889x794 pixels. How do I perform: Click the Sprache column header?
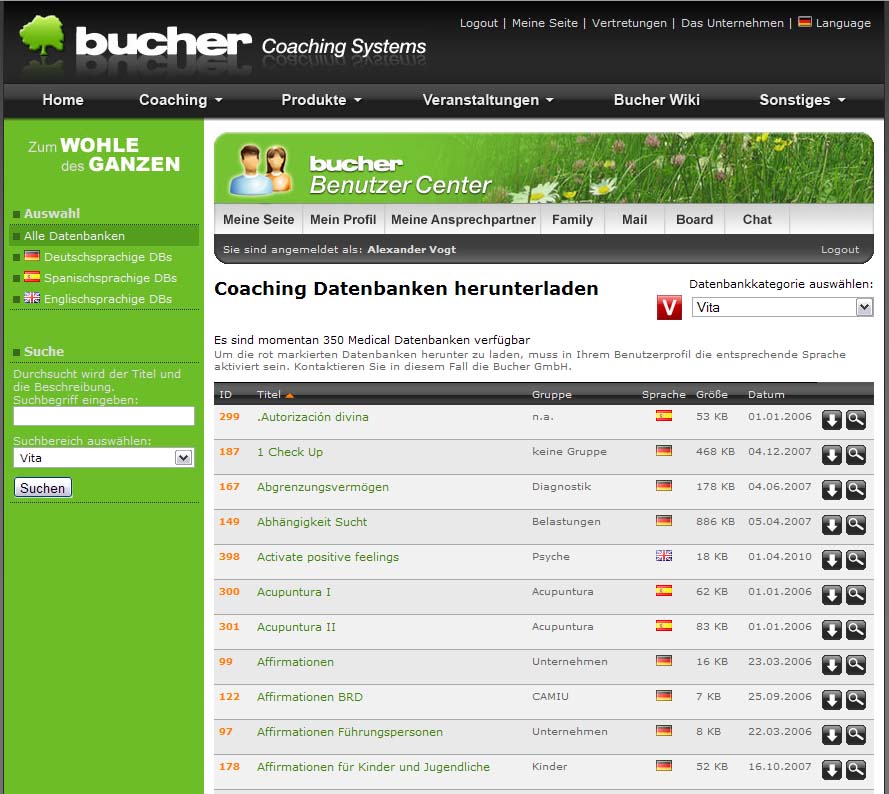coord(663,395)
